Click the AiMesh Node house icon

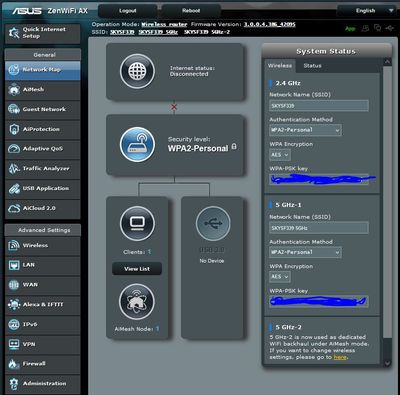click(x=137, y=301)
